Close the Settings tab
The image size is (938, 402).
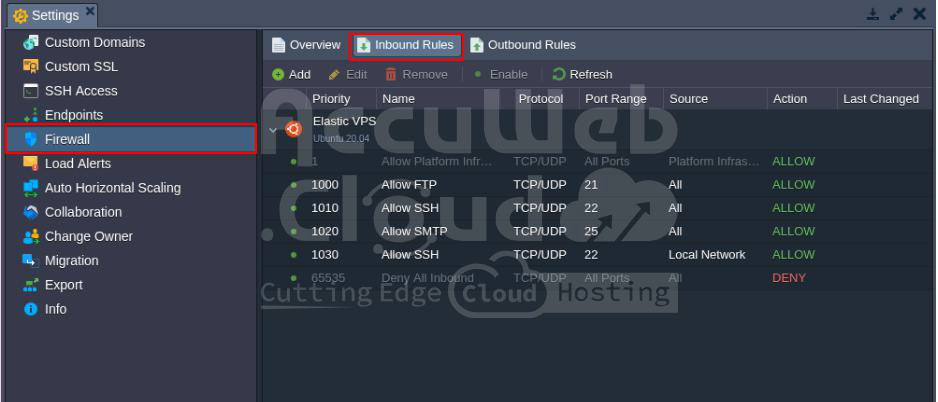point(90,12)
